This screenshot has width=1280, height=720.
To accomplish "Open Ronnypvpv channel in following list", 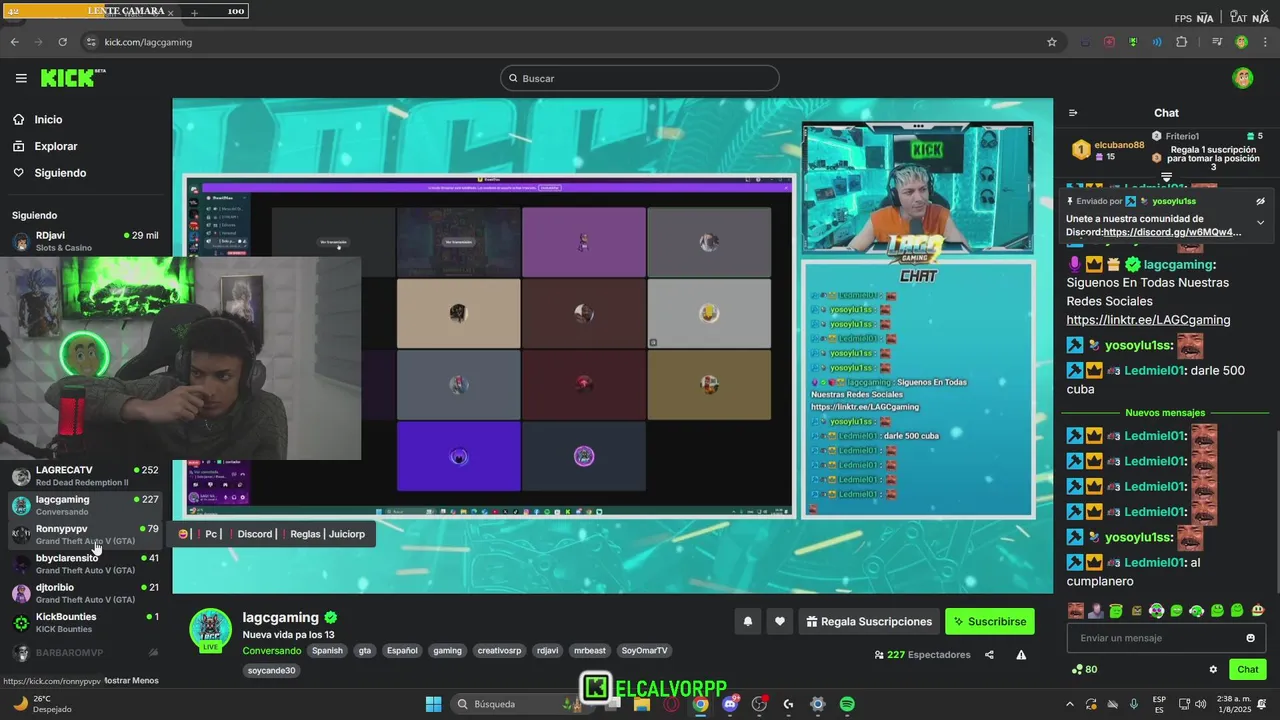I will [85, 534].
